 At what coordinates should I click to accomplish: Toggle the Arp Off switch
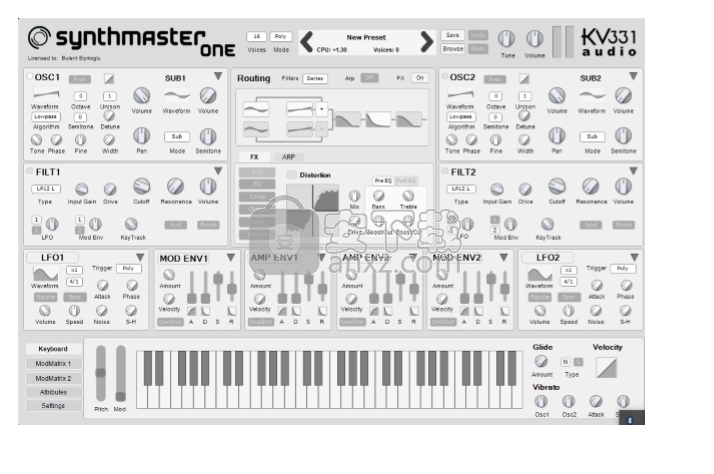coord(369,78)
